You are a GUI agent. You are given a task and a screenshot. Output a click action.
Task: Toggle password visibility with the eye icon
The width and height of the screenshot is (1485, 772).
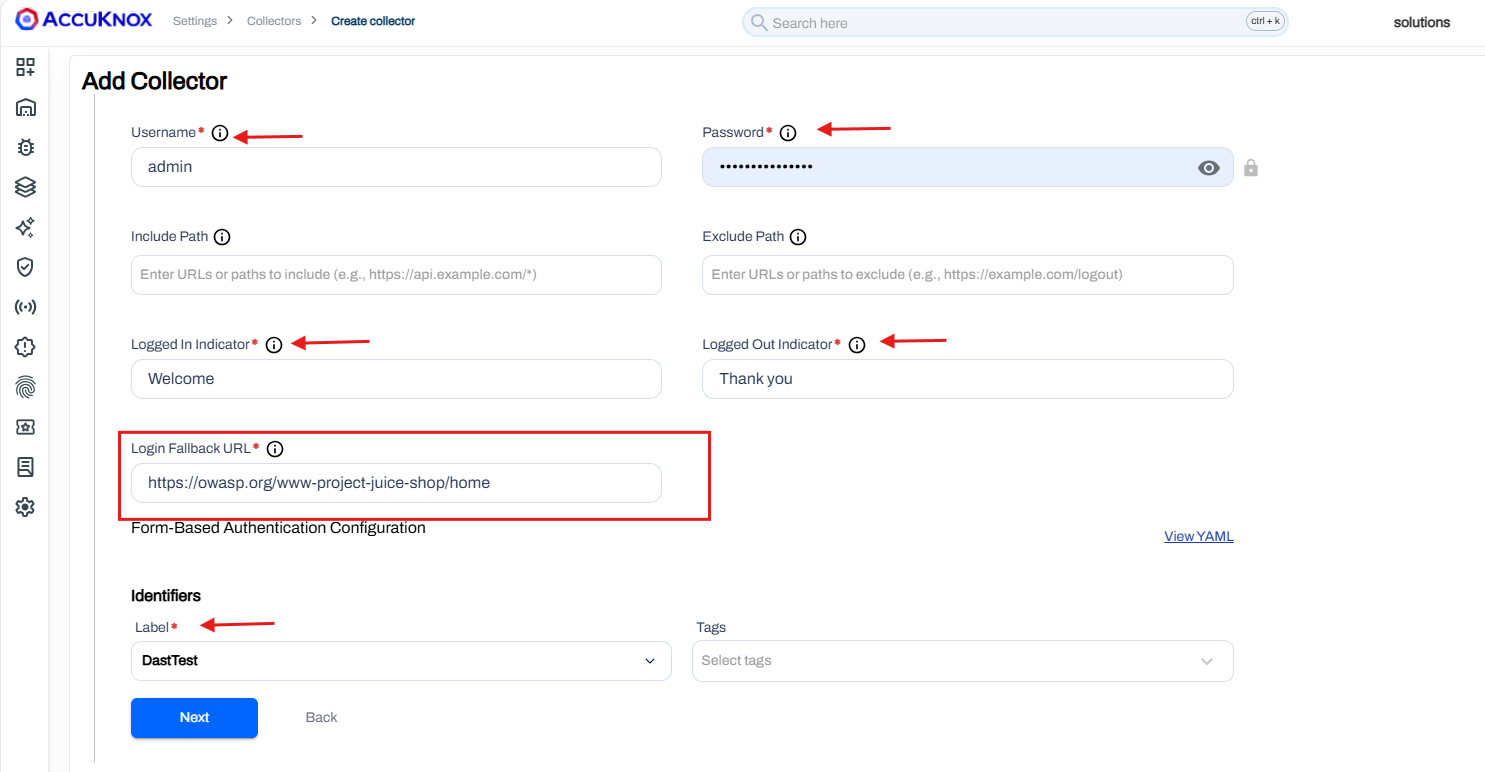pos(1209,168)
